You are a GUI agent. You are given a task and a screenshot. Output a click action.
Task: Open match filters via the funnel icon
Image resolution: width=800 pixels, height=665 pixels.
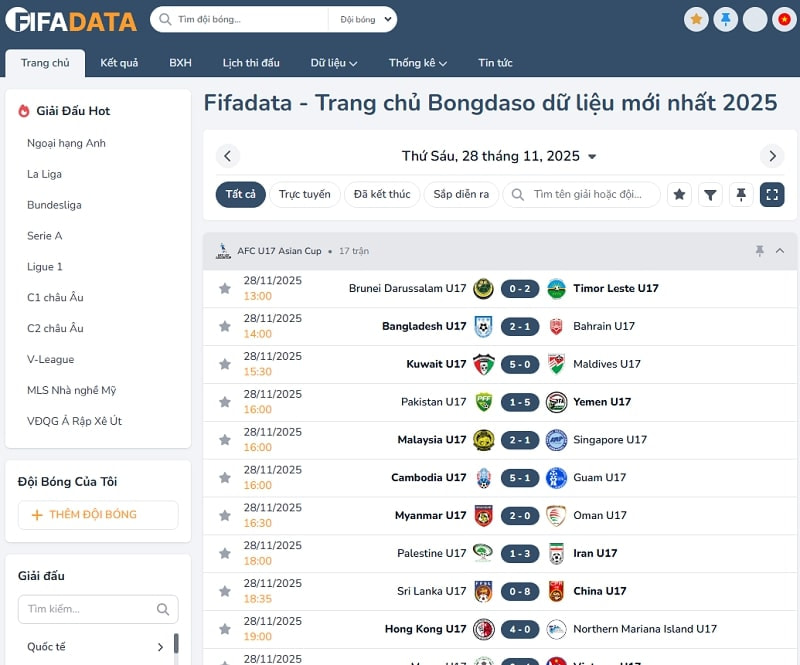click(710, 194)
